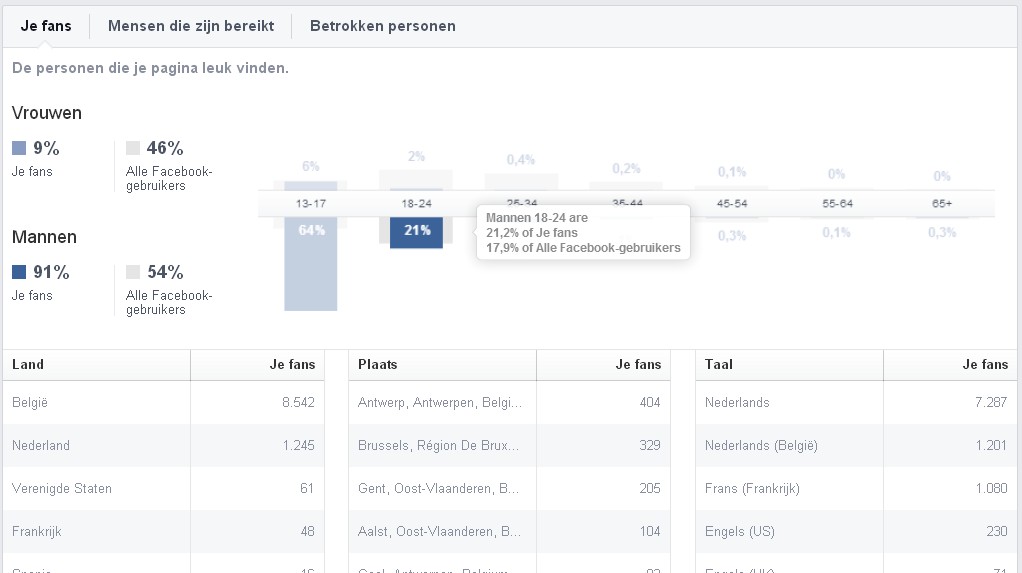Click the Verenigde Staten row

[164, 488]
